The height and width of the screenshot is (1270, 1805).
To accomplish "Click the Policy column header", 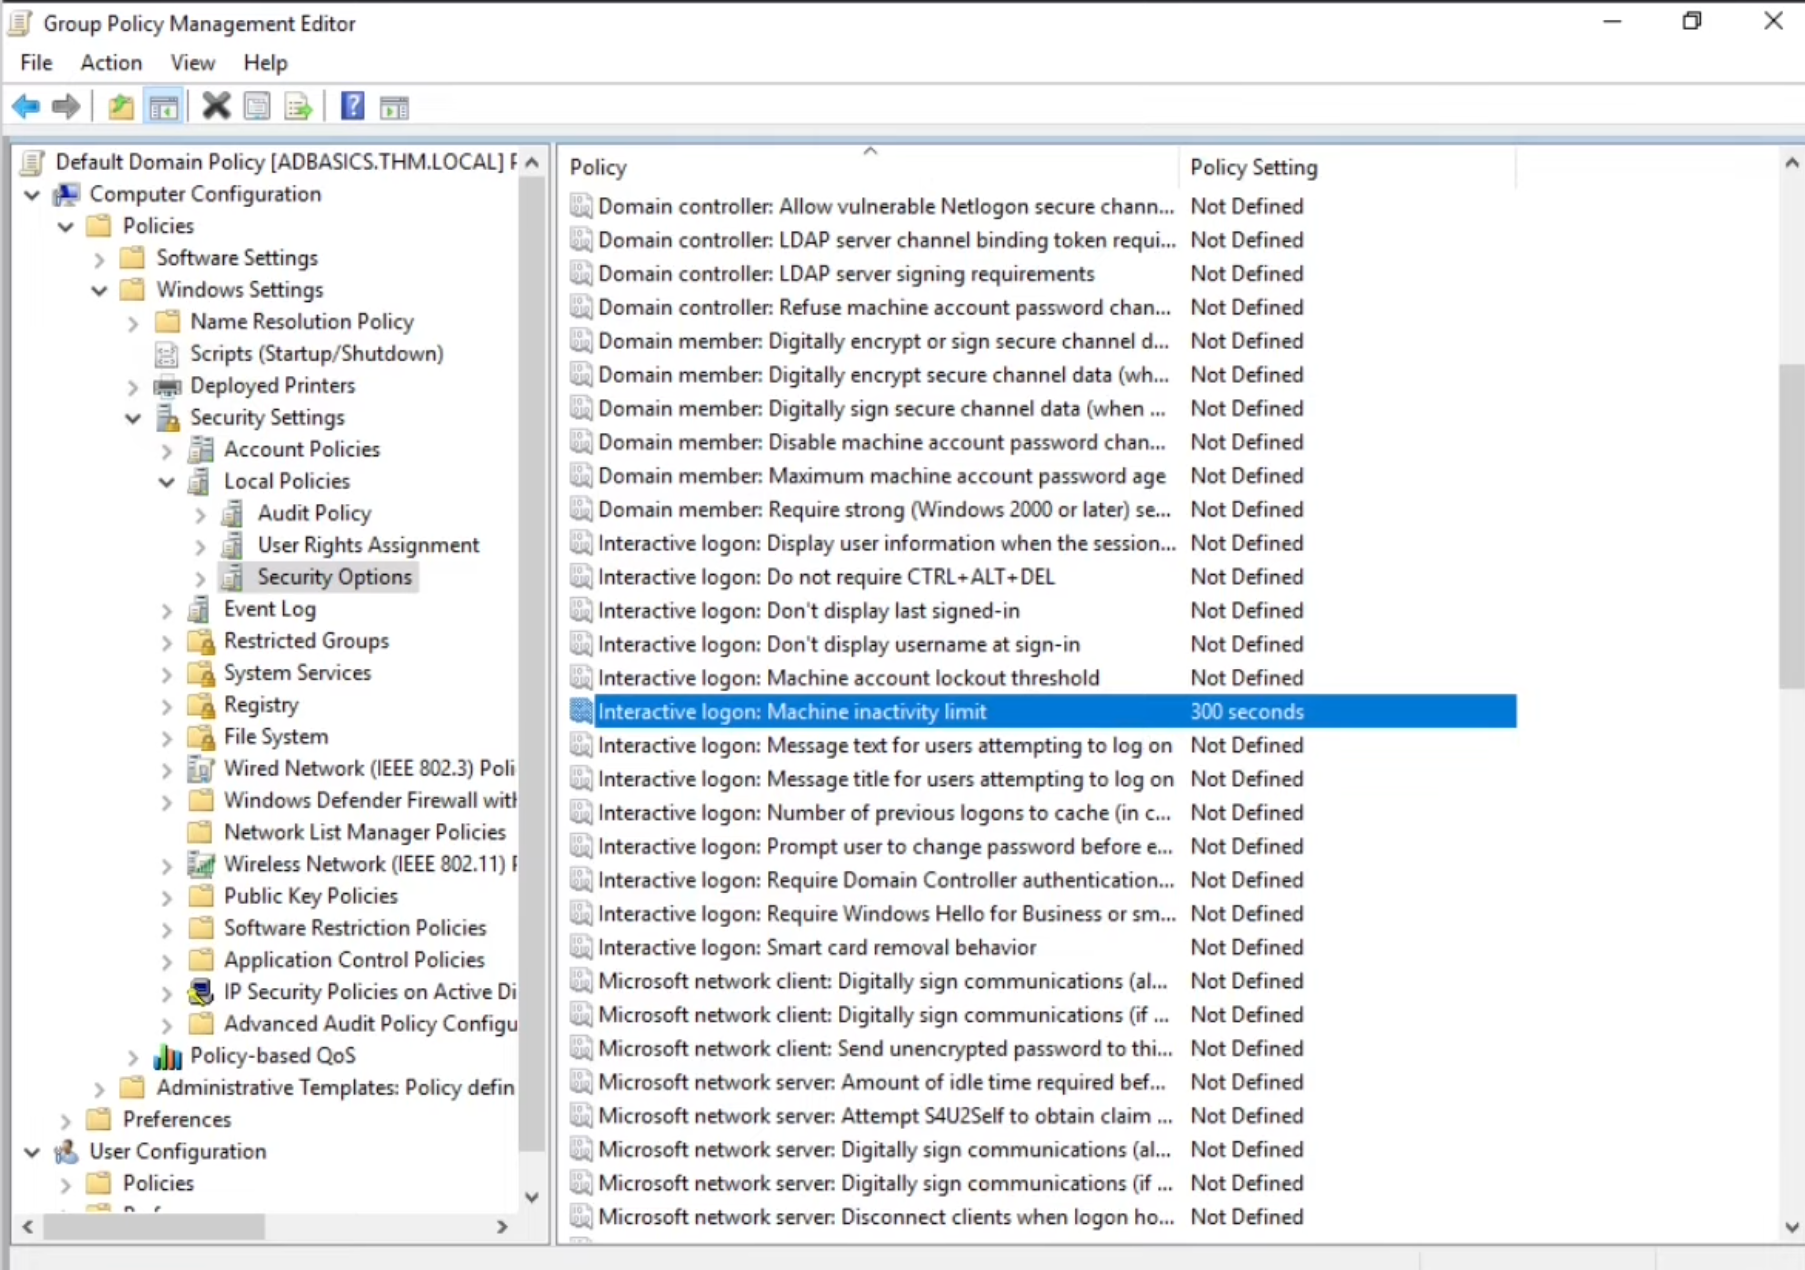I will 598,167.
